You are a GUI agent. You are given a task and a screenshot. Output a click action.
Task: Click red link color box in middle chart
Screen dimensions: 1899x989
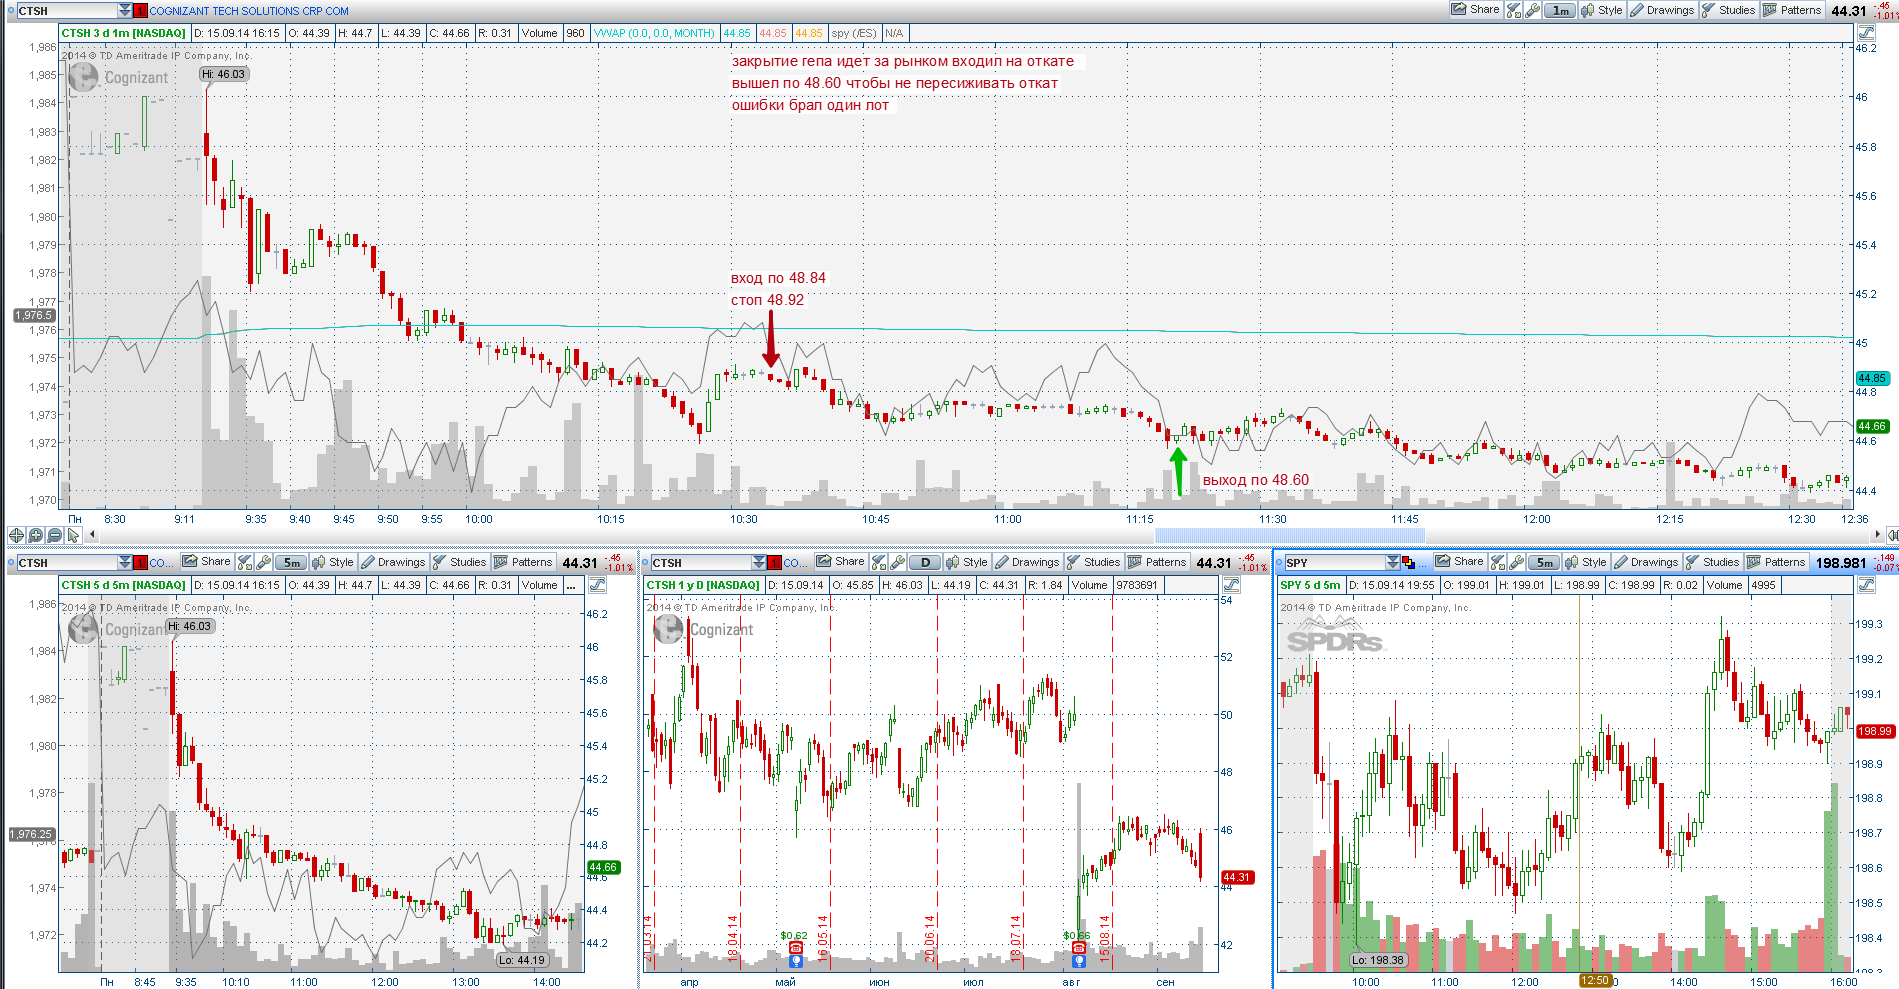click(775, 562)
